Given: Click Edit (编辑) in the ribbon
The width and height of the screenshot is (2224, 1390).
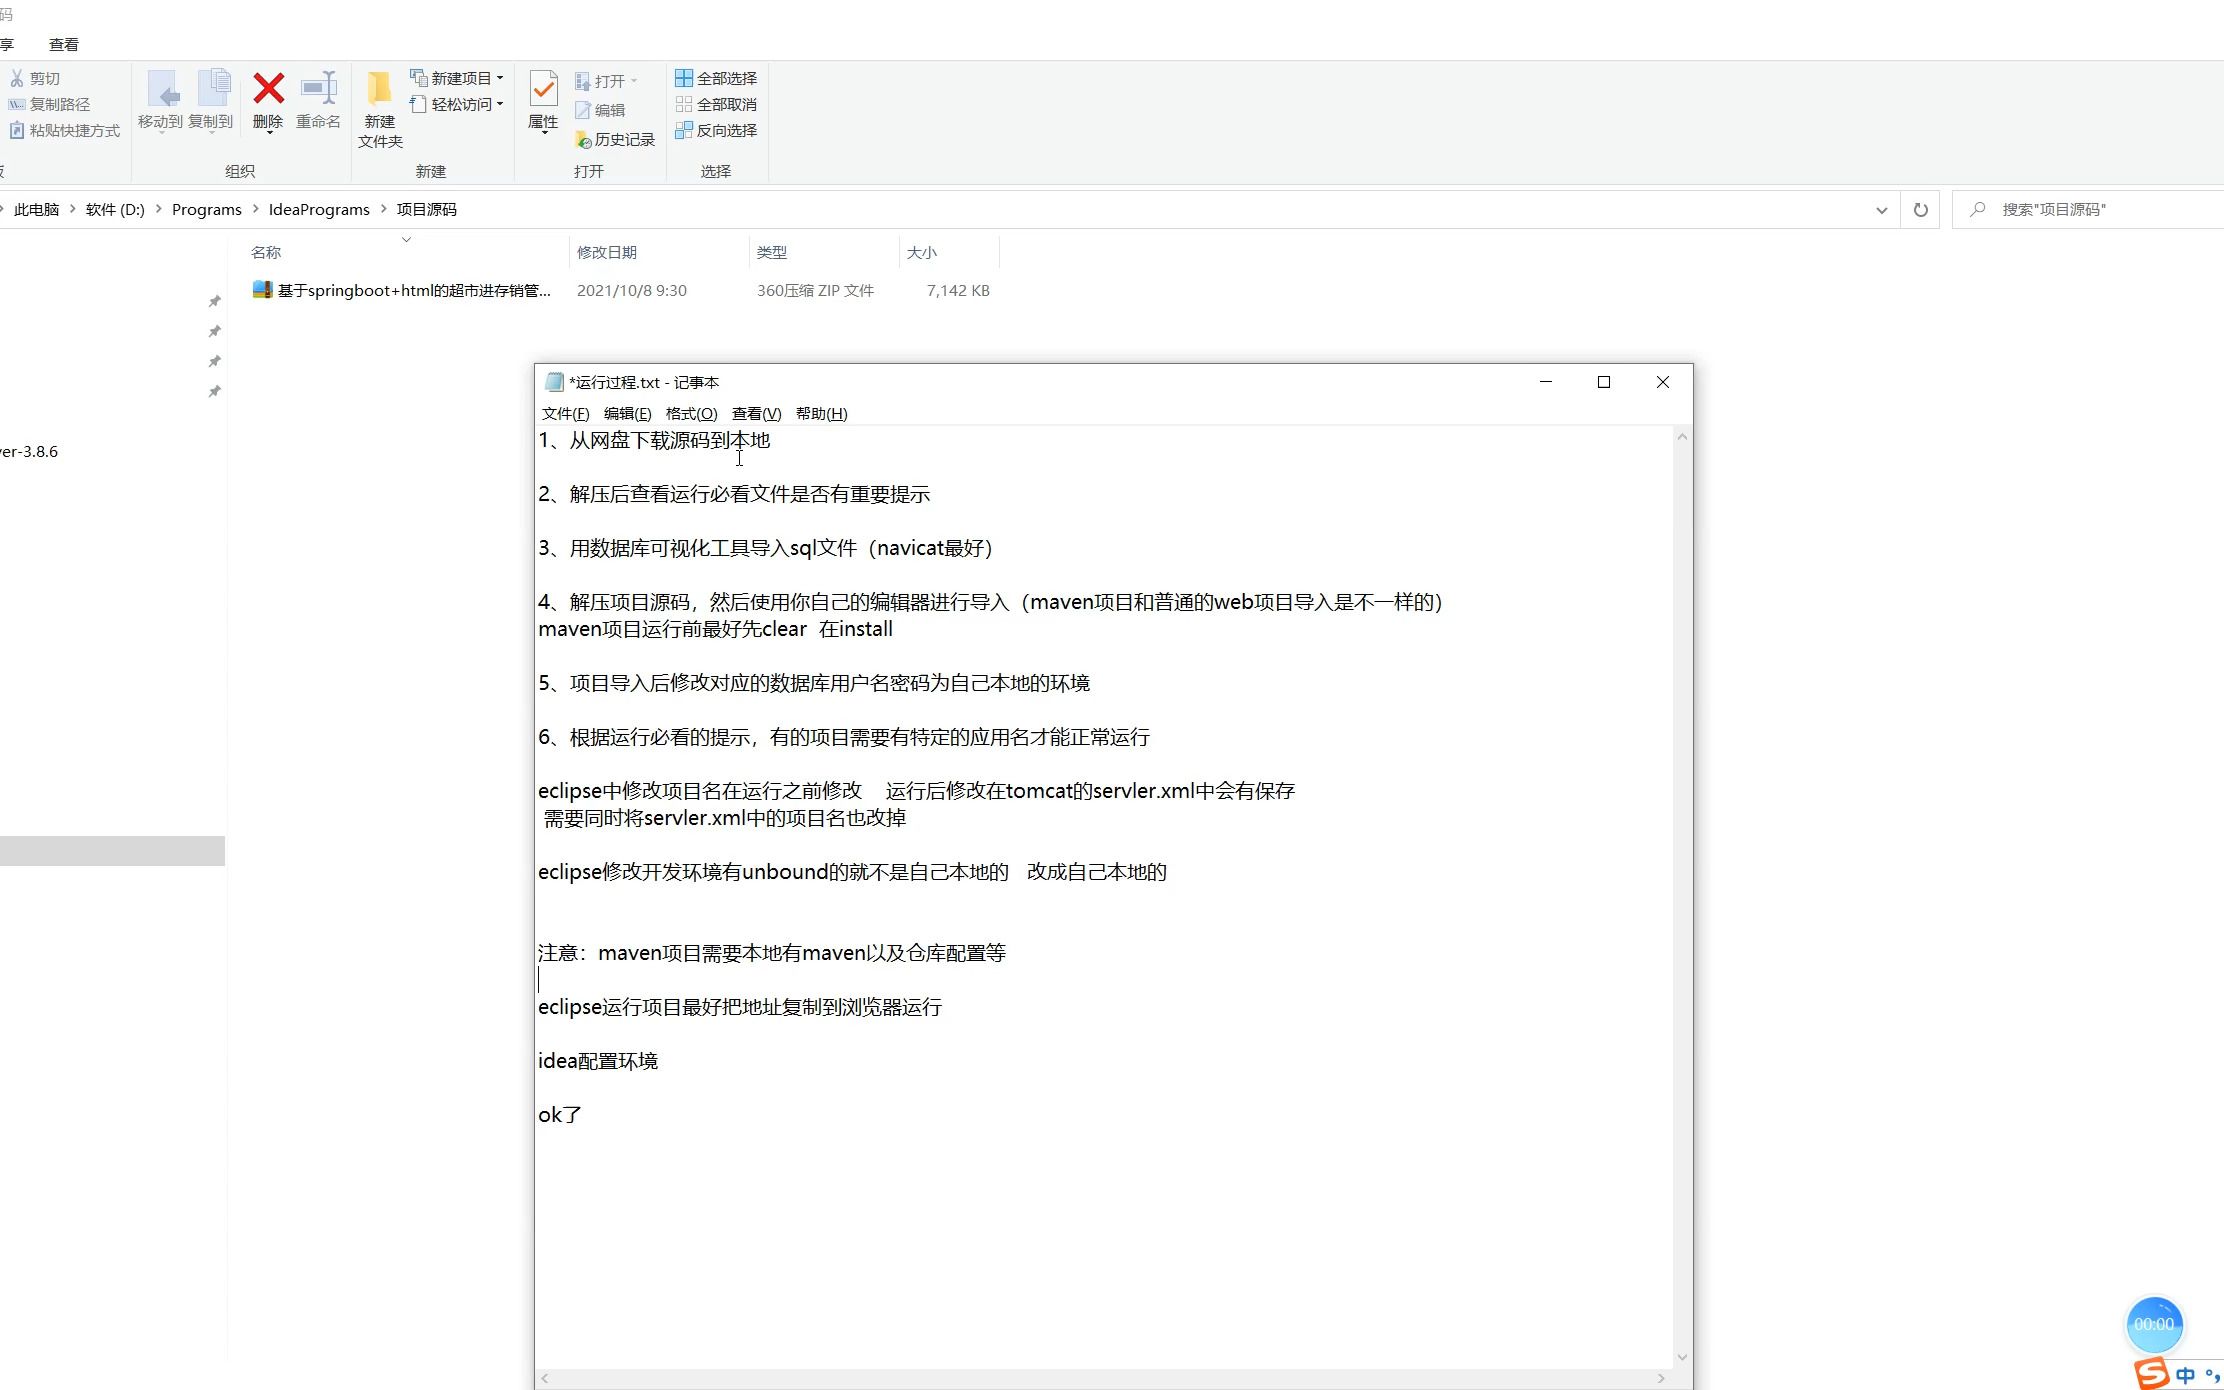Looking at the screenshot, I should tap(600, 110).
